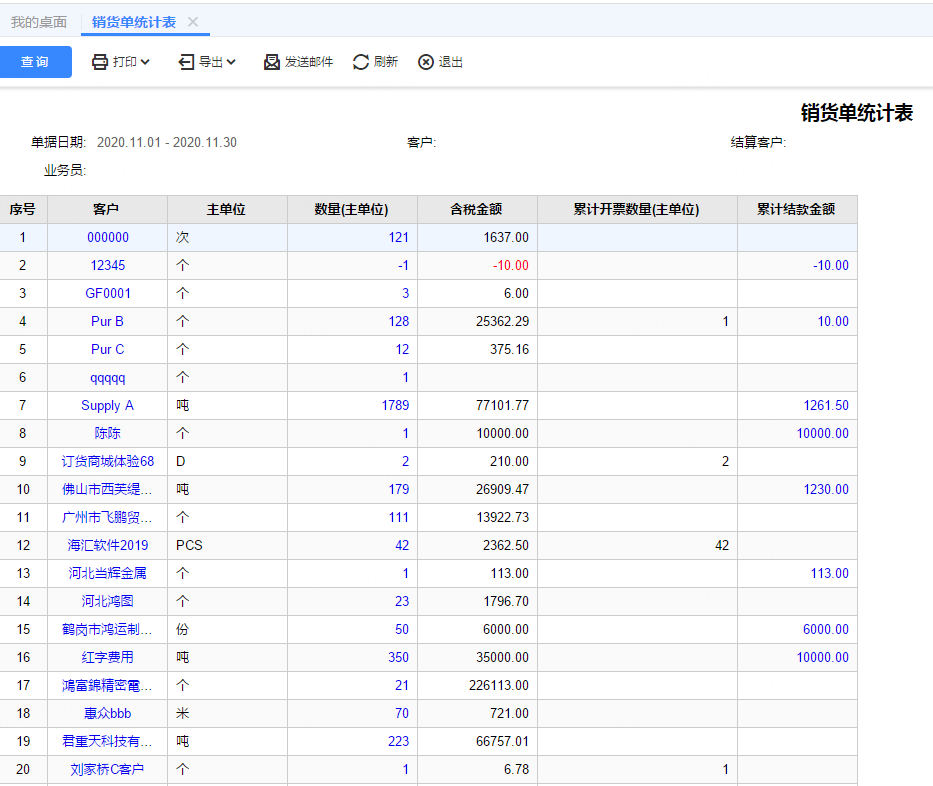Click the export icon for 导出
933x786 pixels.
(x=186, y=62)
